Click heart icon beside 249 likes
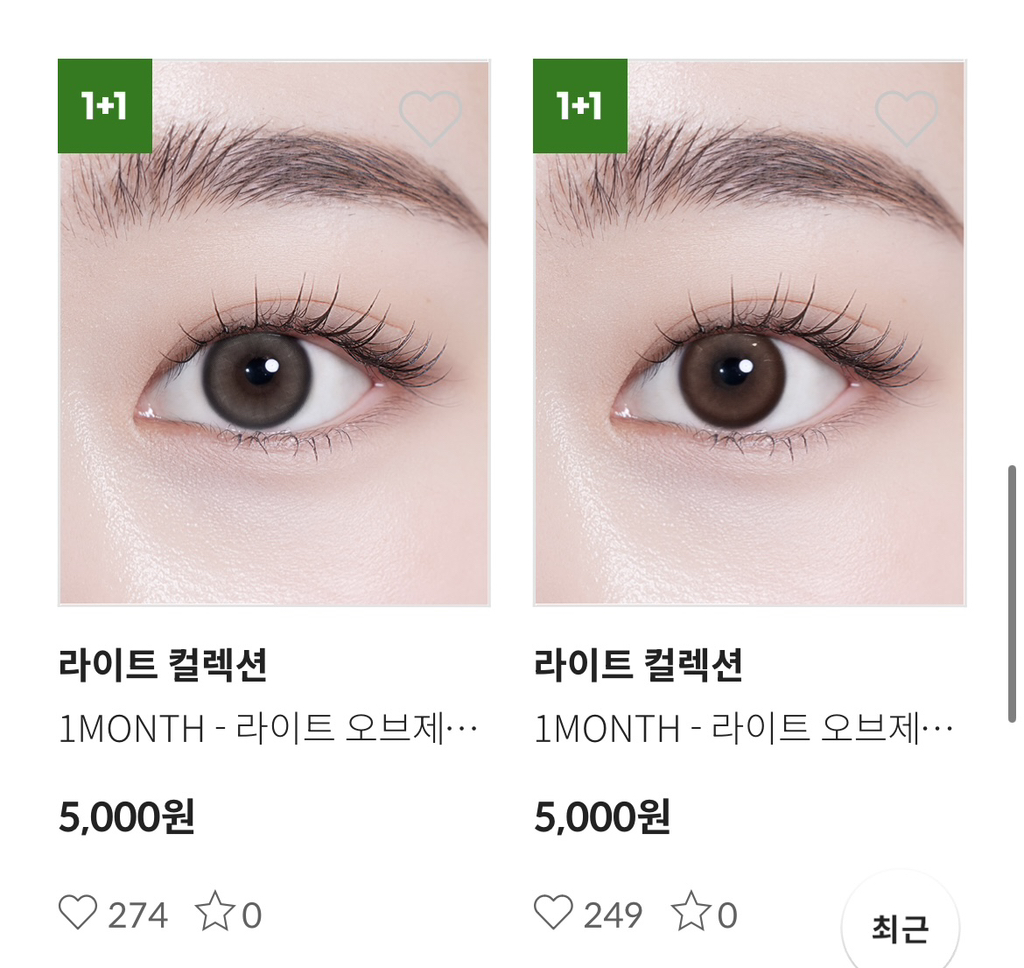Screen dimensions: 1024x968 (553, 912)
